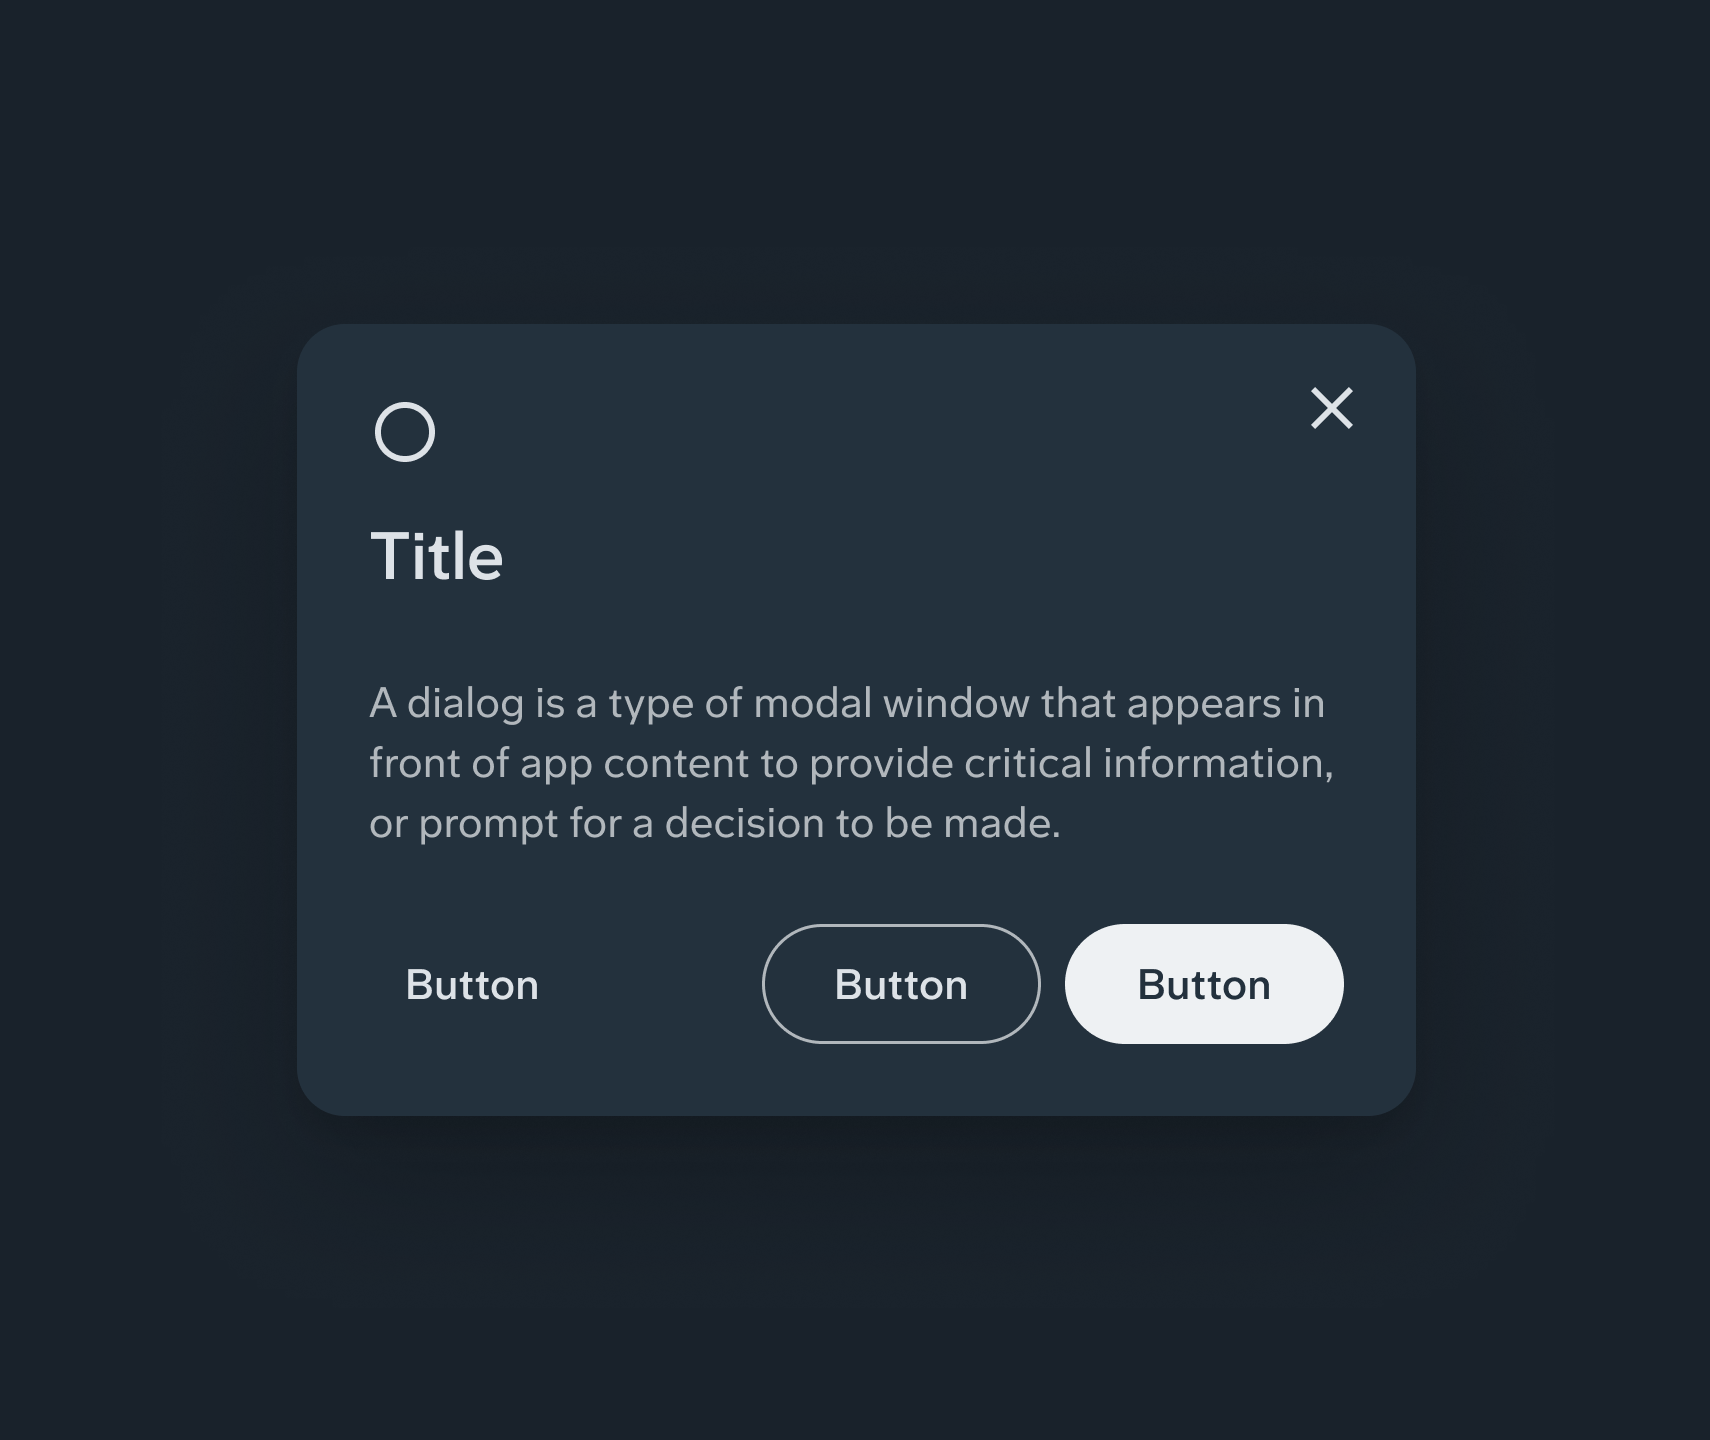Click the dark backdrop outside the dialog

(x=150, y=1300)
